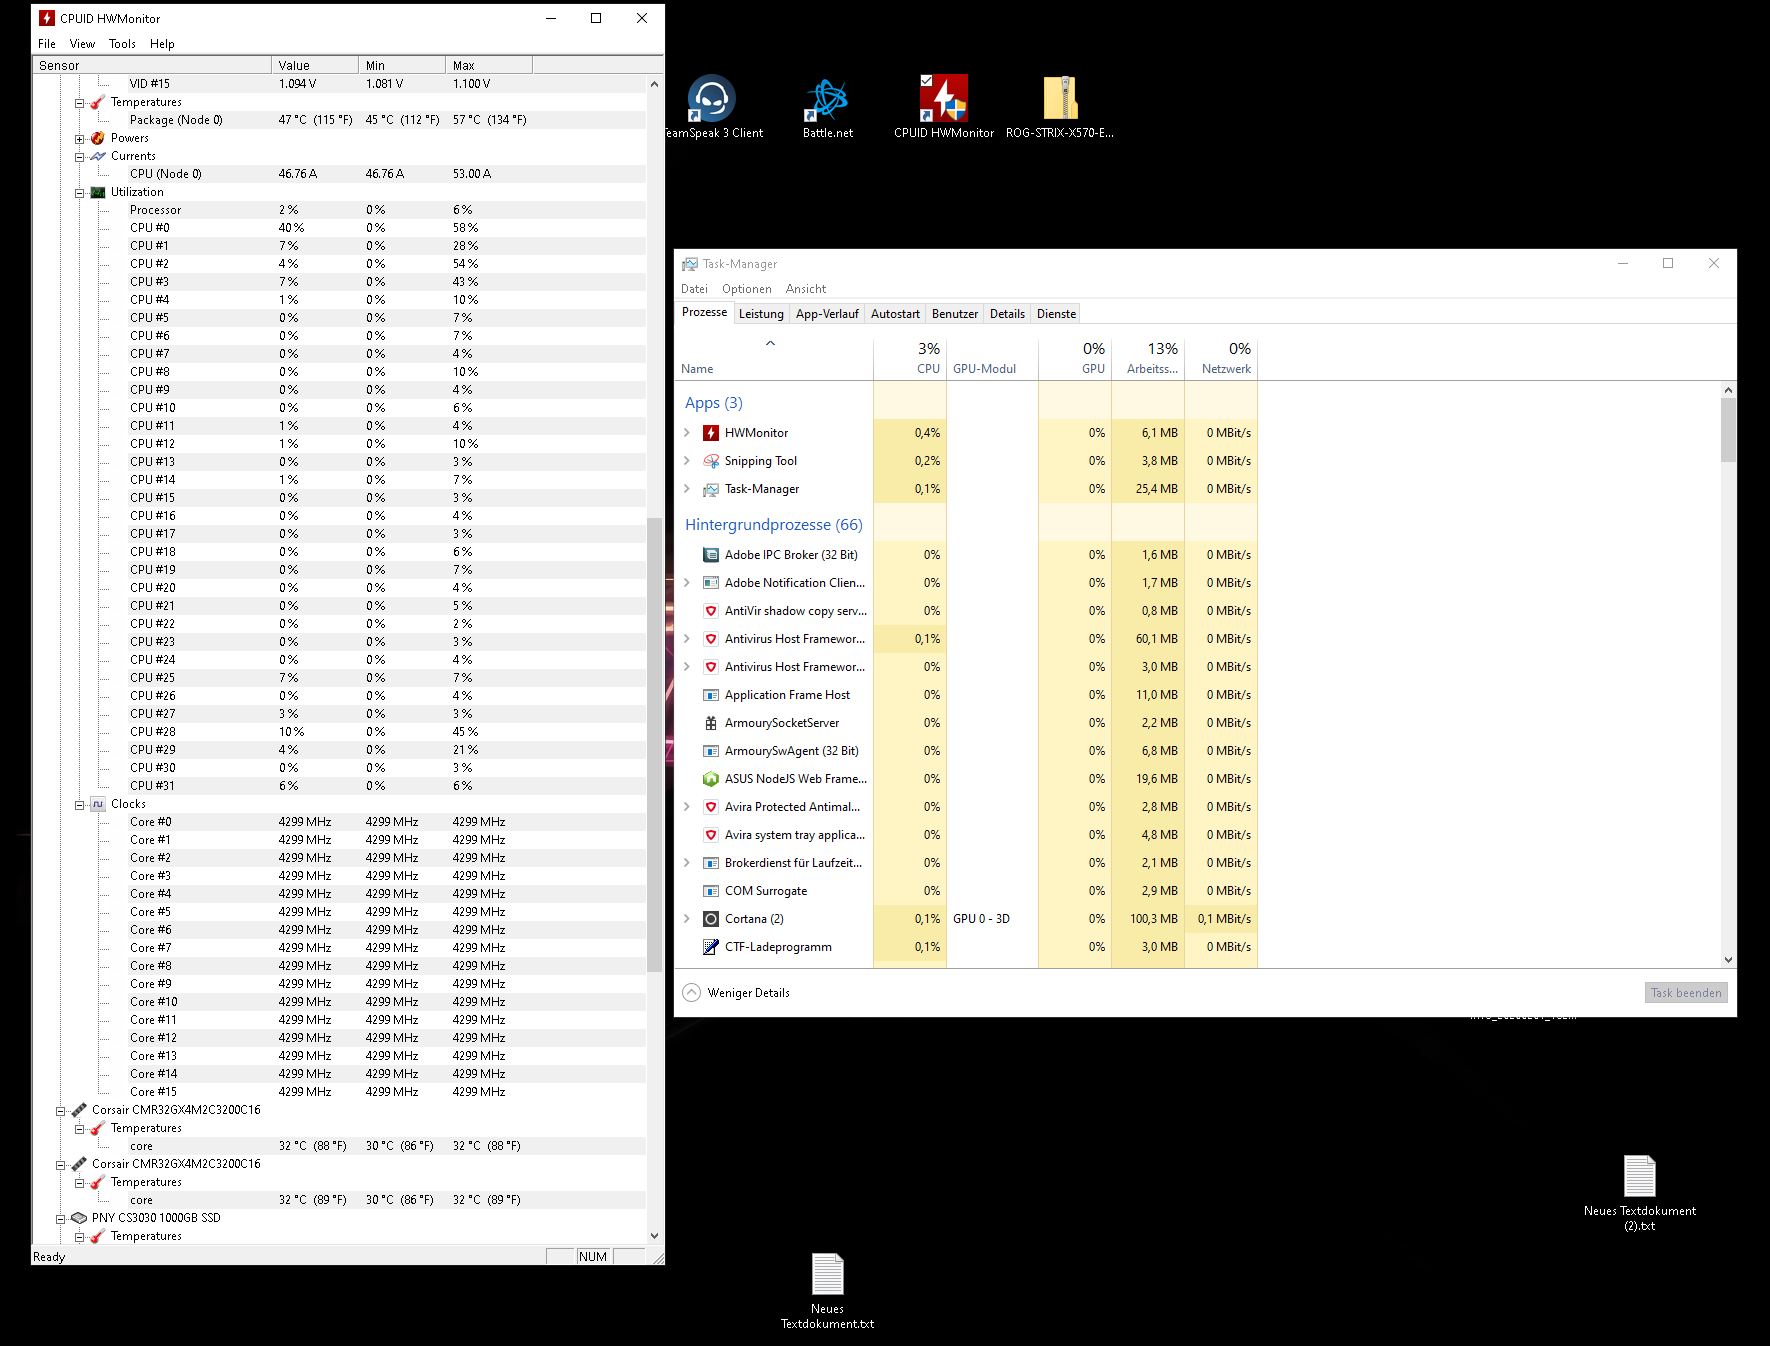This screenshot has height=1346, width=1770.
Task: Click Powers flame icon in HWMonitor tree
Action: 98,138
